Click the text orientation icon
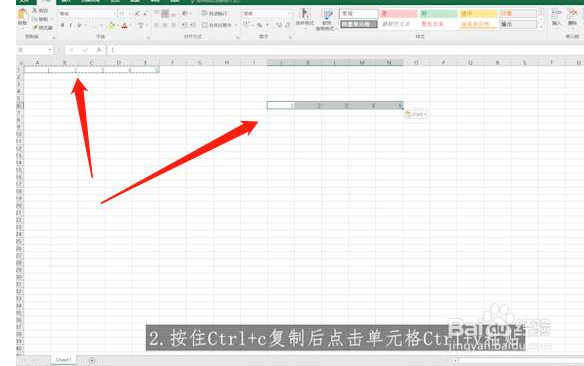Image resolution: width=584 pixels, height=366 pixels. 185,14
